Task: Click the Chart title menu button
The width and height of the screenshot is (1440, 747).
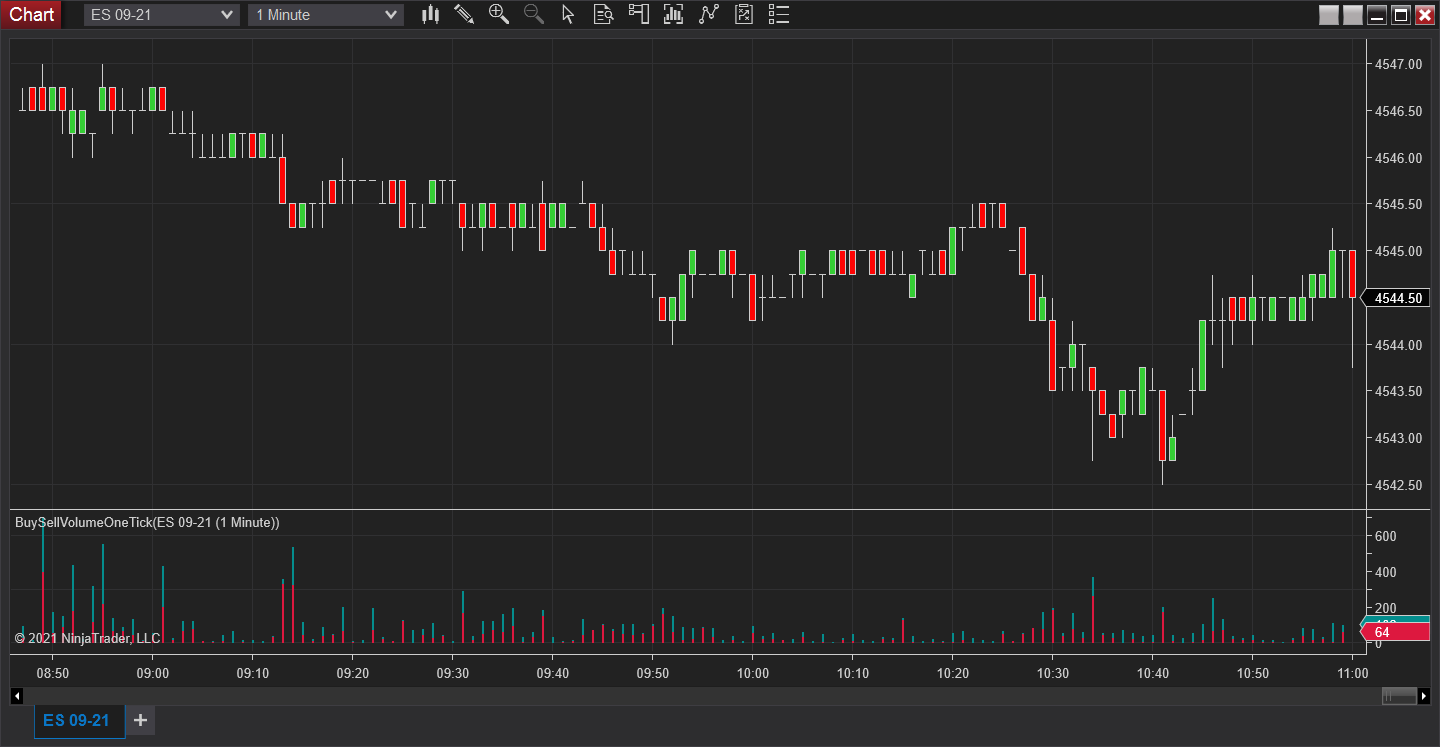Action: (31, 14)
